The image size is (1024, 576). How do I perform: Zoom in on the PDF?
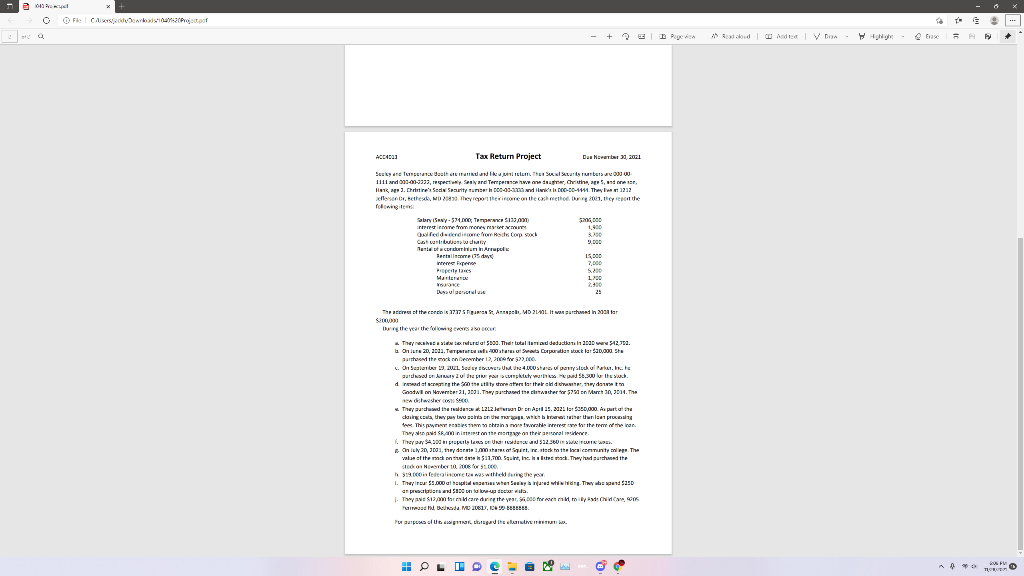[609, 36]
